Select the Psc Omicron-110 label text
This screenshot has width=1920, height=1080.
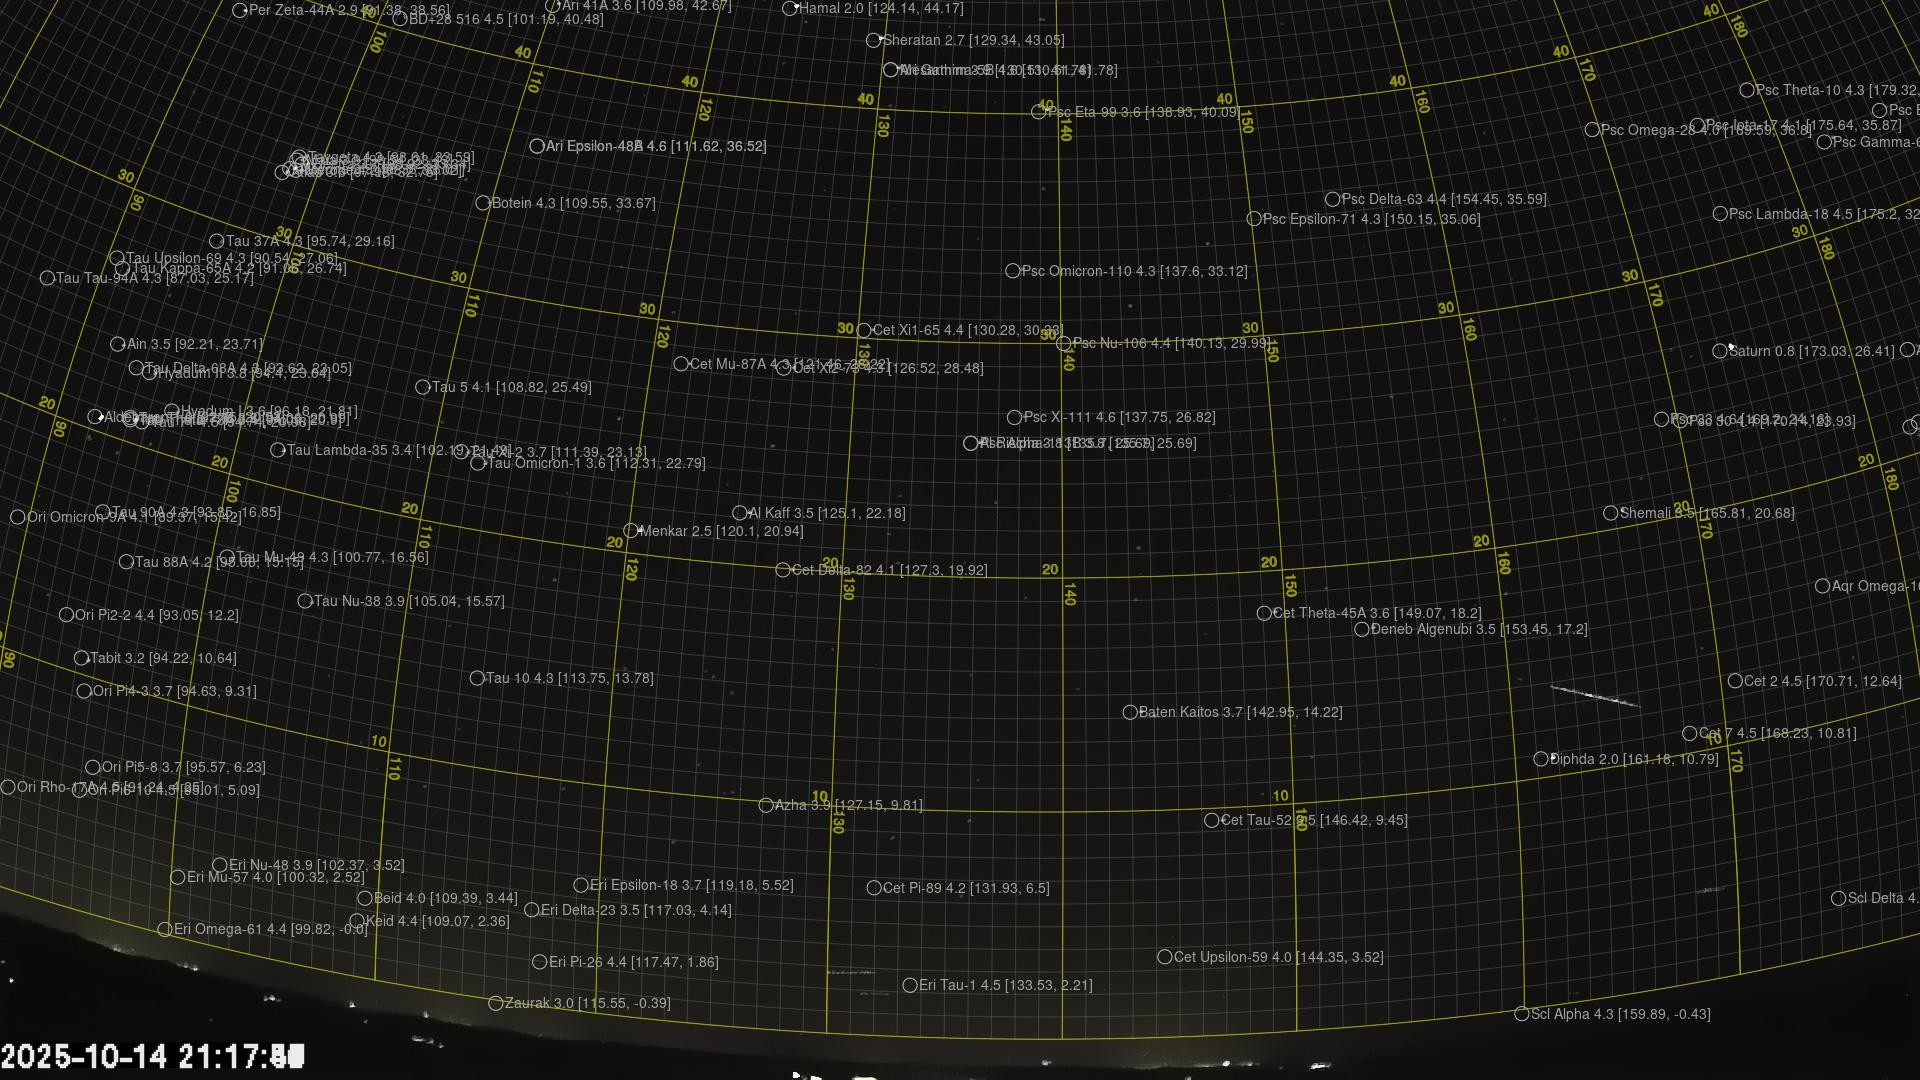(1134, 271)
